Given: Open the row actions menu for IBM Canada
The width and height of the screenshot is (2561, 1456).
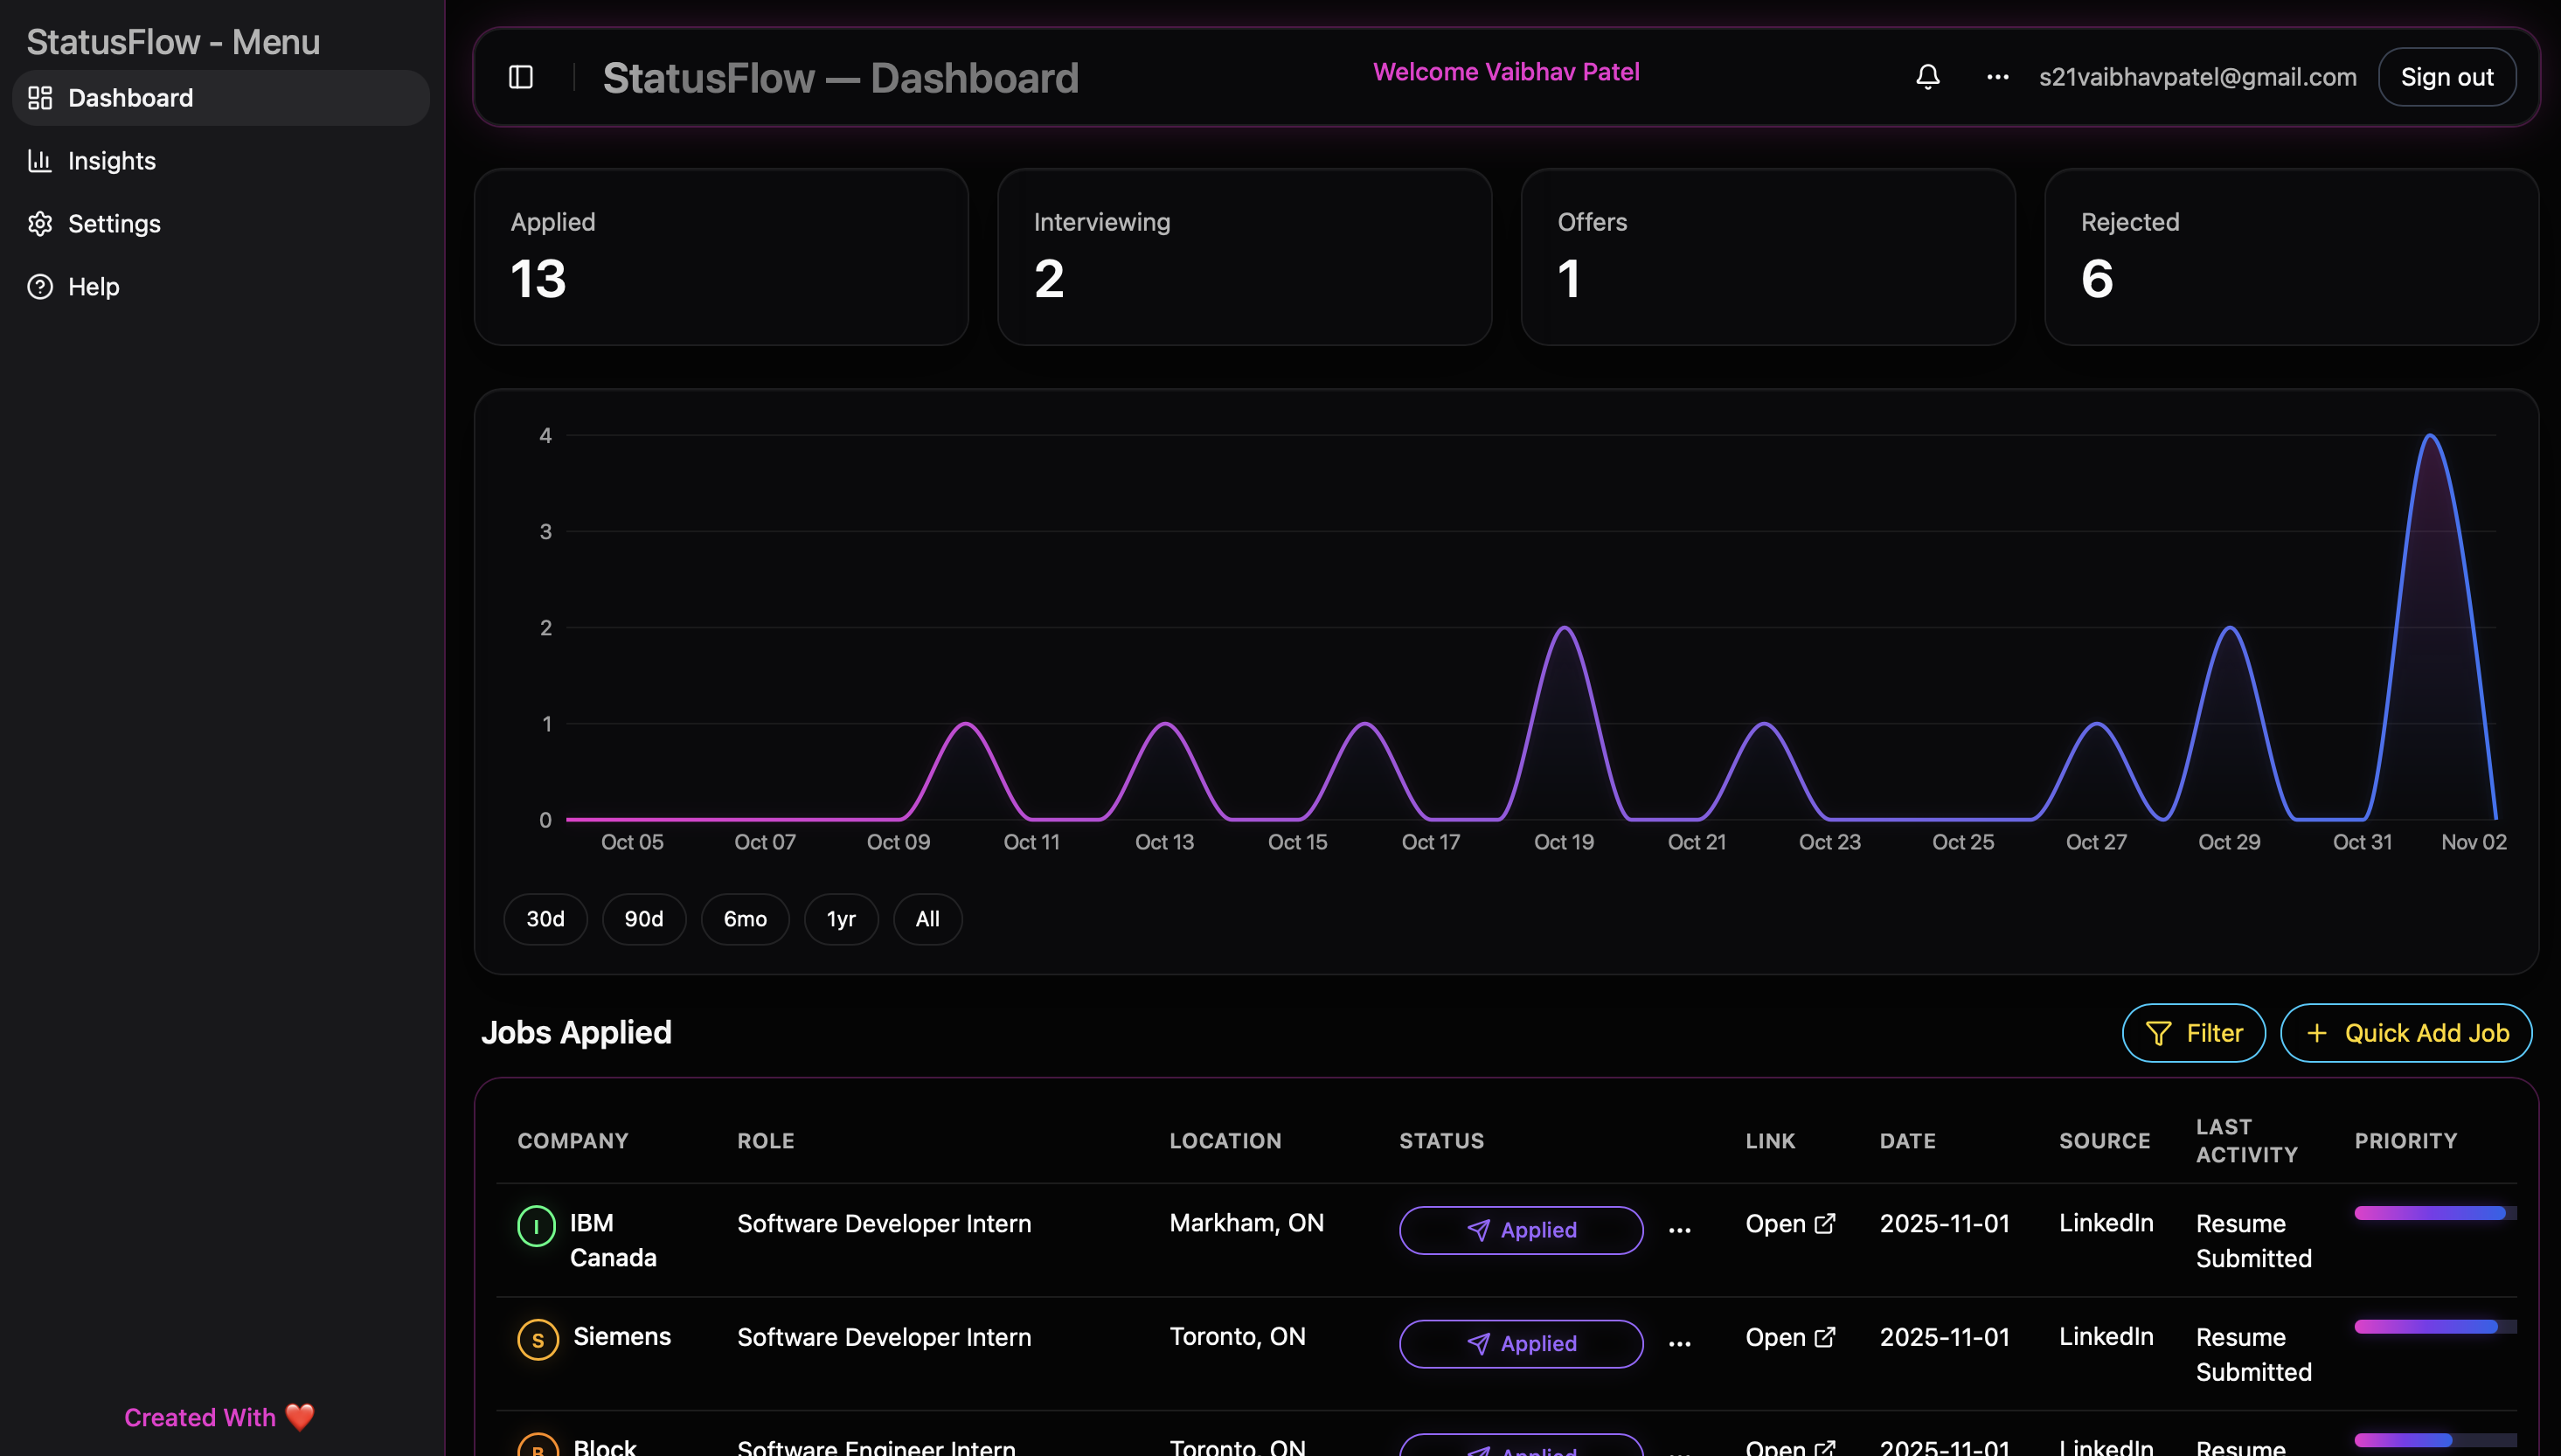Looking at the screenshot, I should click(x=1680, y=1231).
